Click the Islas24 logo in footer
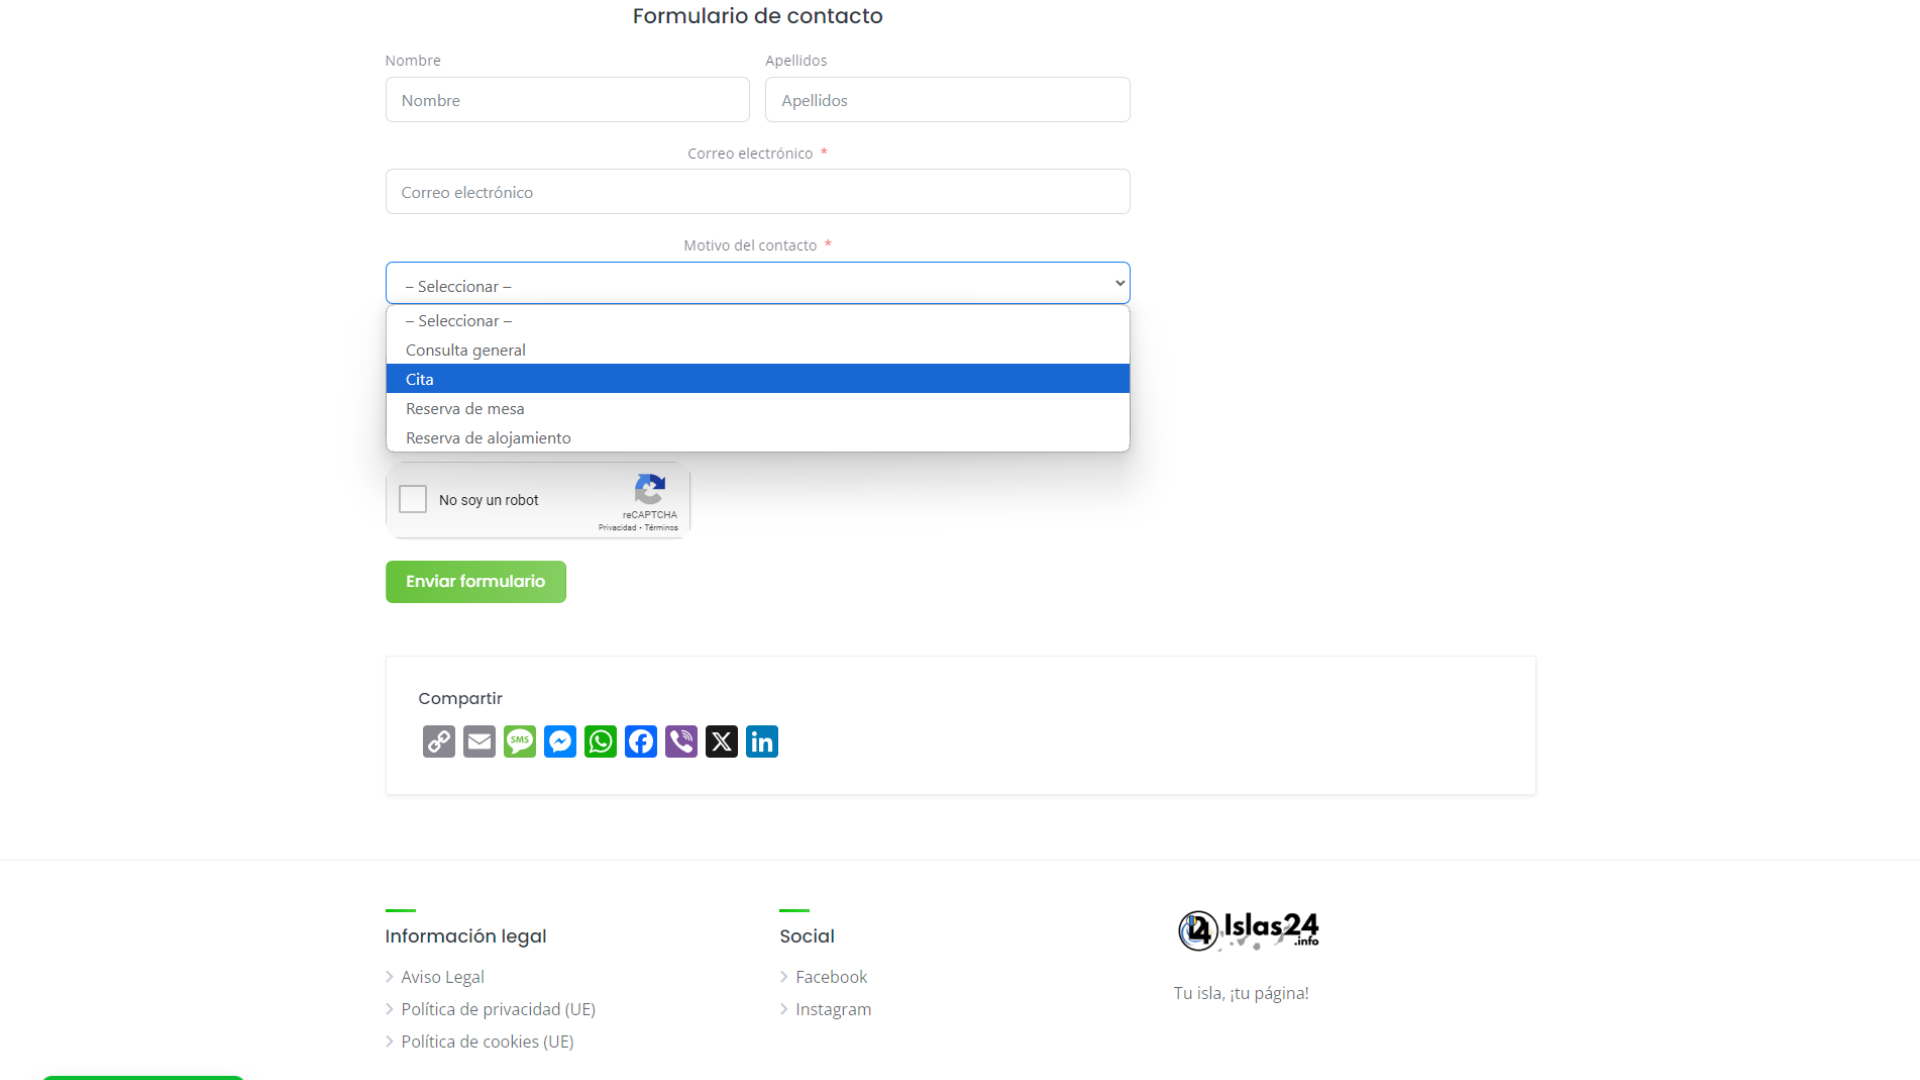Image resolution: width=1920 pixels, height=1080 pixels. [x=1248, y=930]
